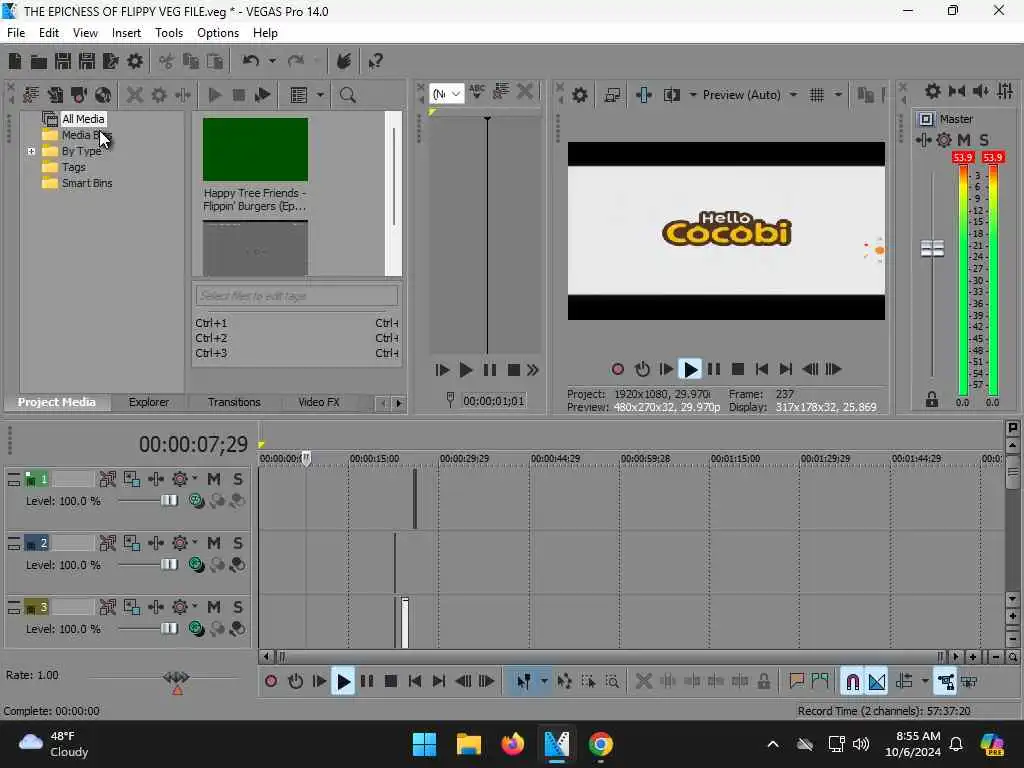Mute Track 2 with M button

214,543
